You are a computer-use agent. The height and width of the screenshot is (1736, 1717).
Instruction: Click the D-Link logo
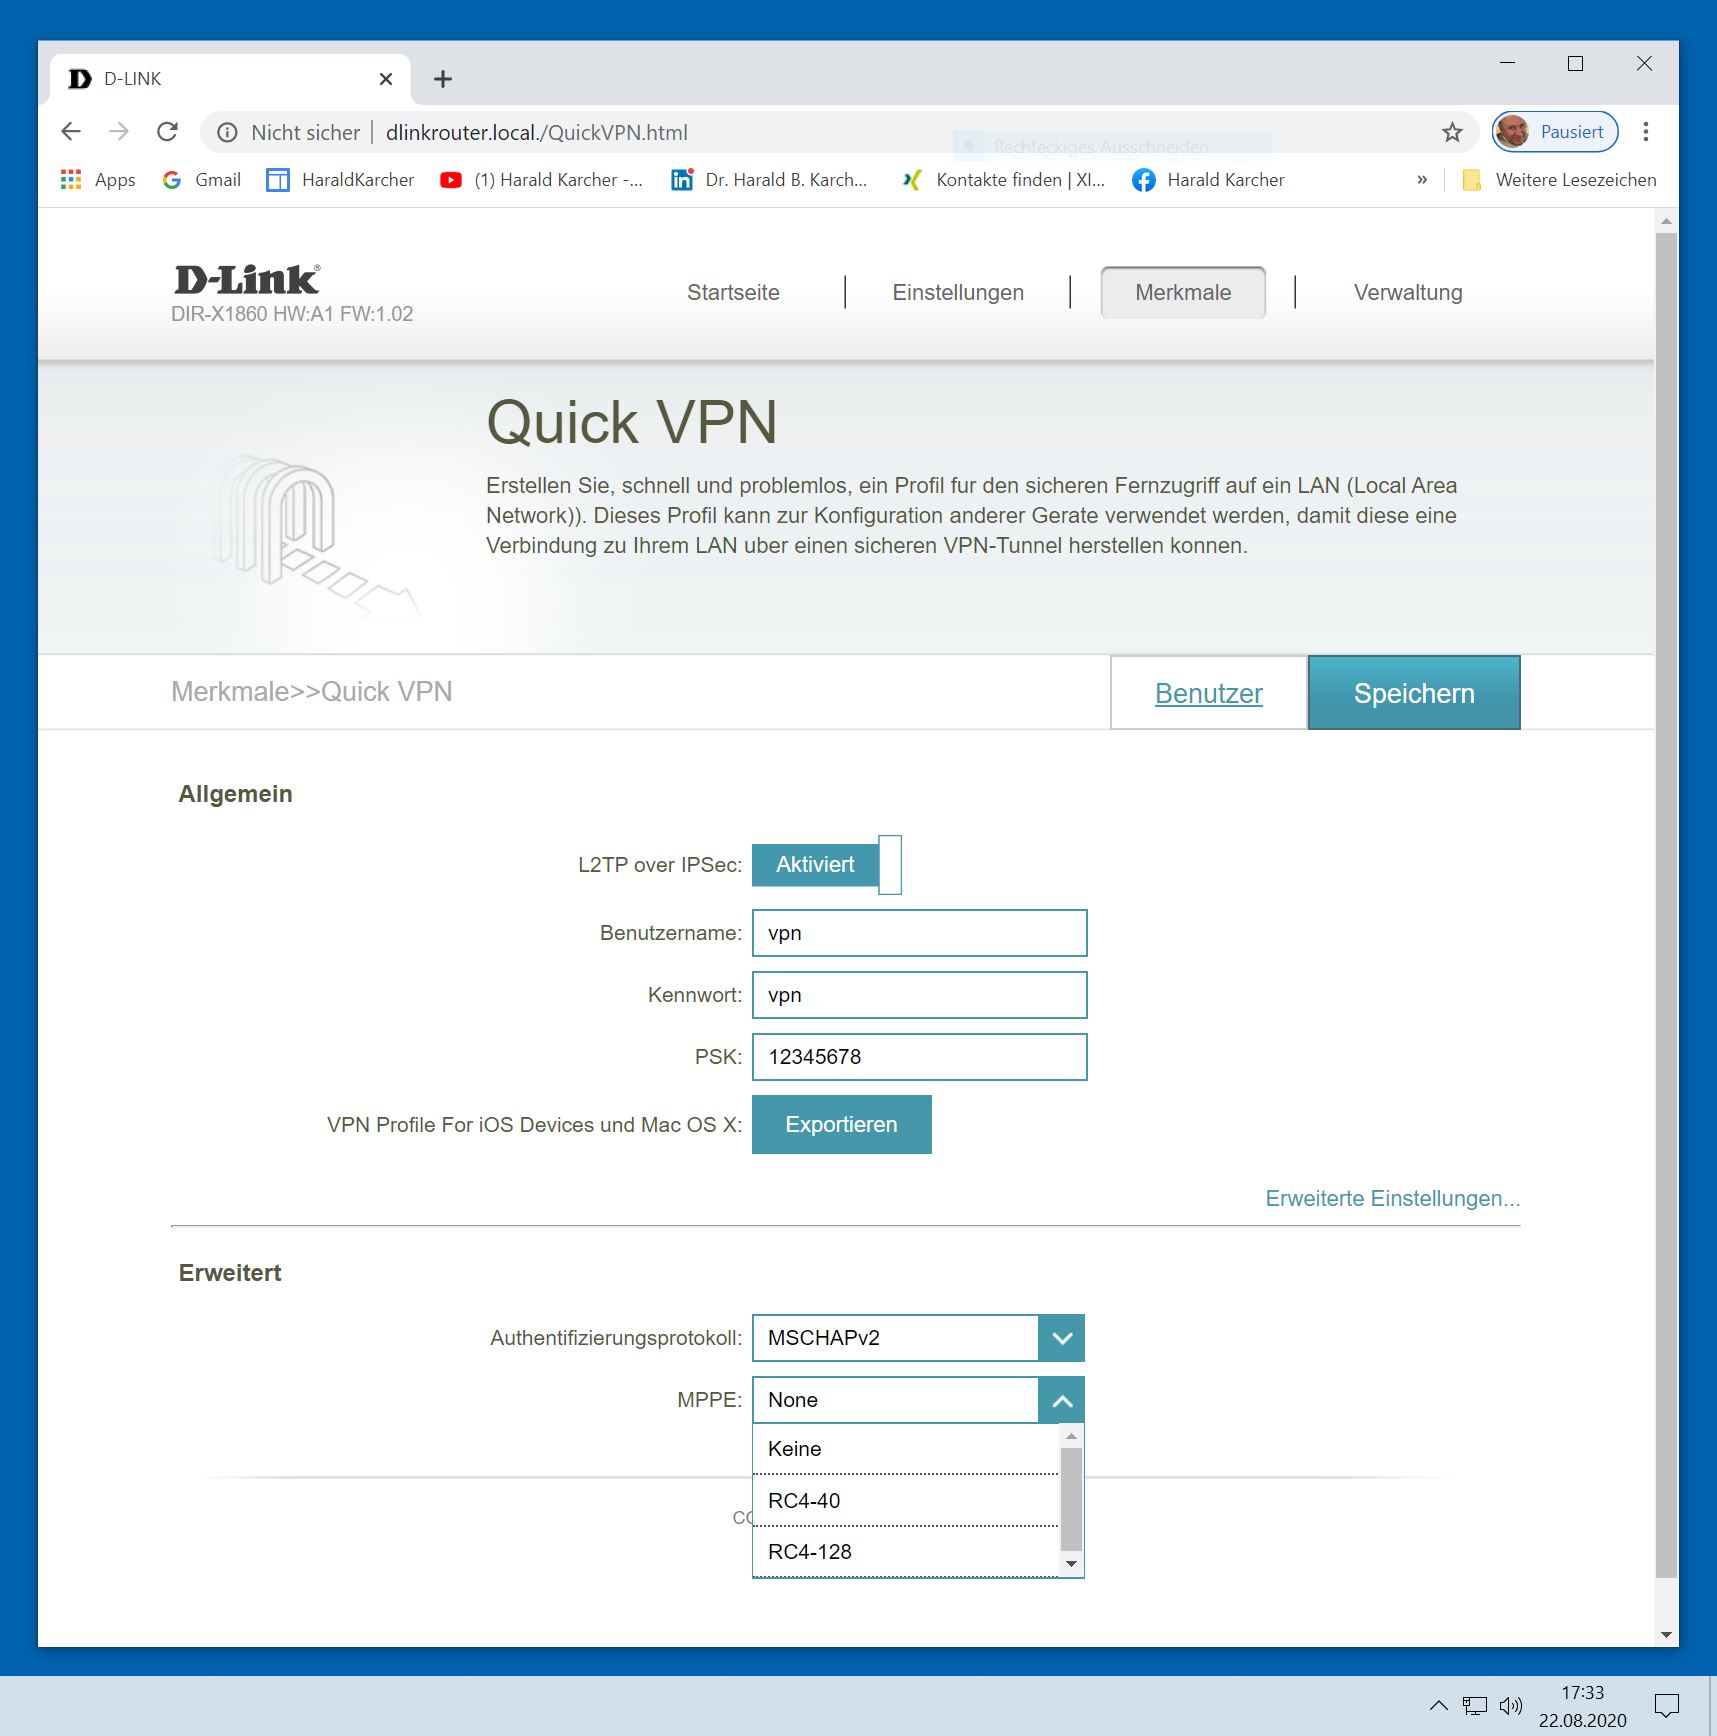coord(247,280)
